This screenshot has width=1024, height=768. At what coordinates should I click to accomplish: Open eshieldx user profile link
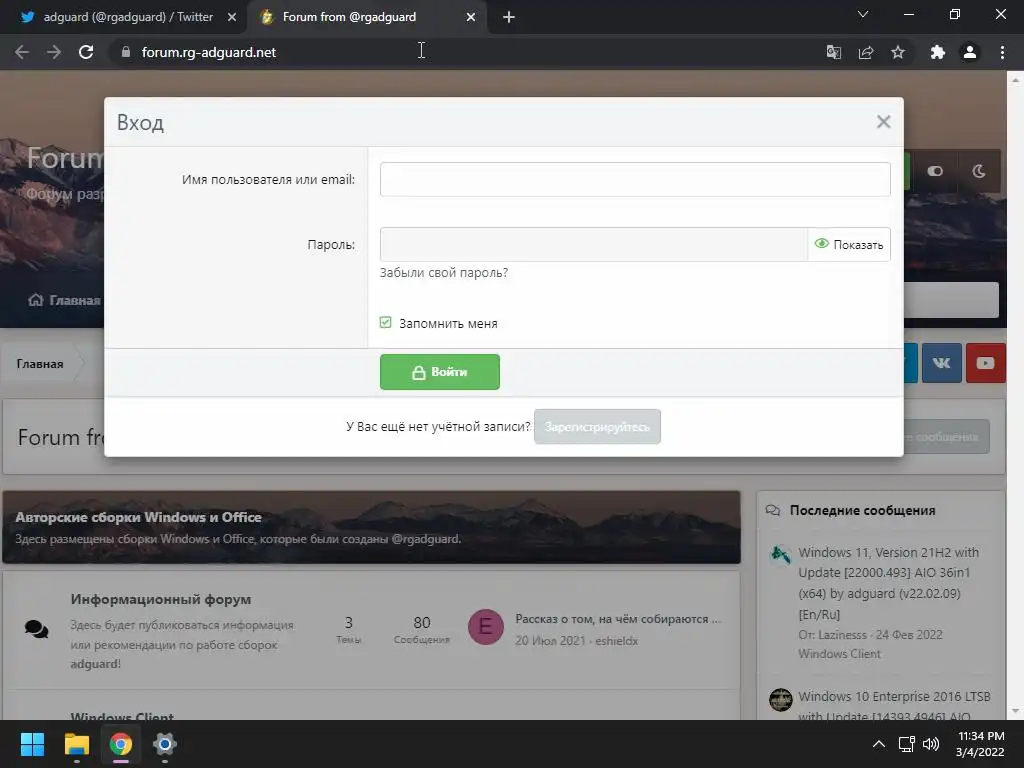coord(616,641)
